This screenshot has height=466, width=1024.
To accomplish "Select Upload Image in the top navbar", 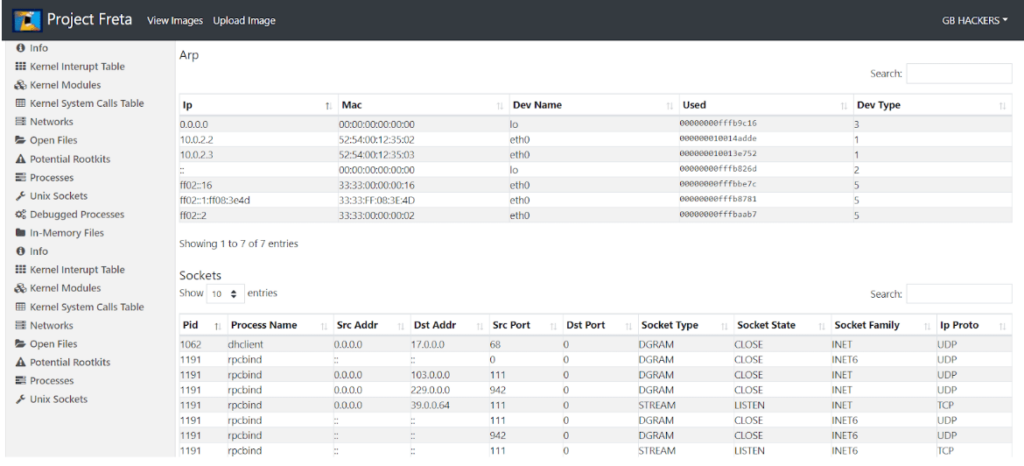I will point(244,21).
